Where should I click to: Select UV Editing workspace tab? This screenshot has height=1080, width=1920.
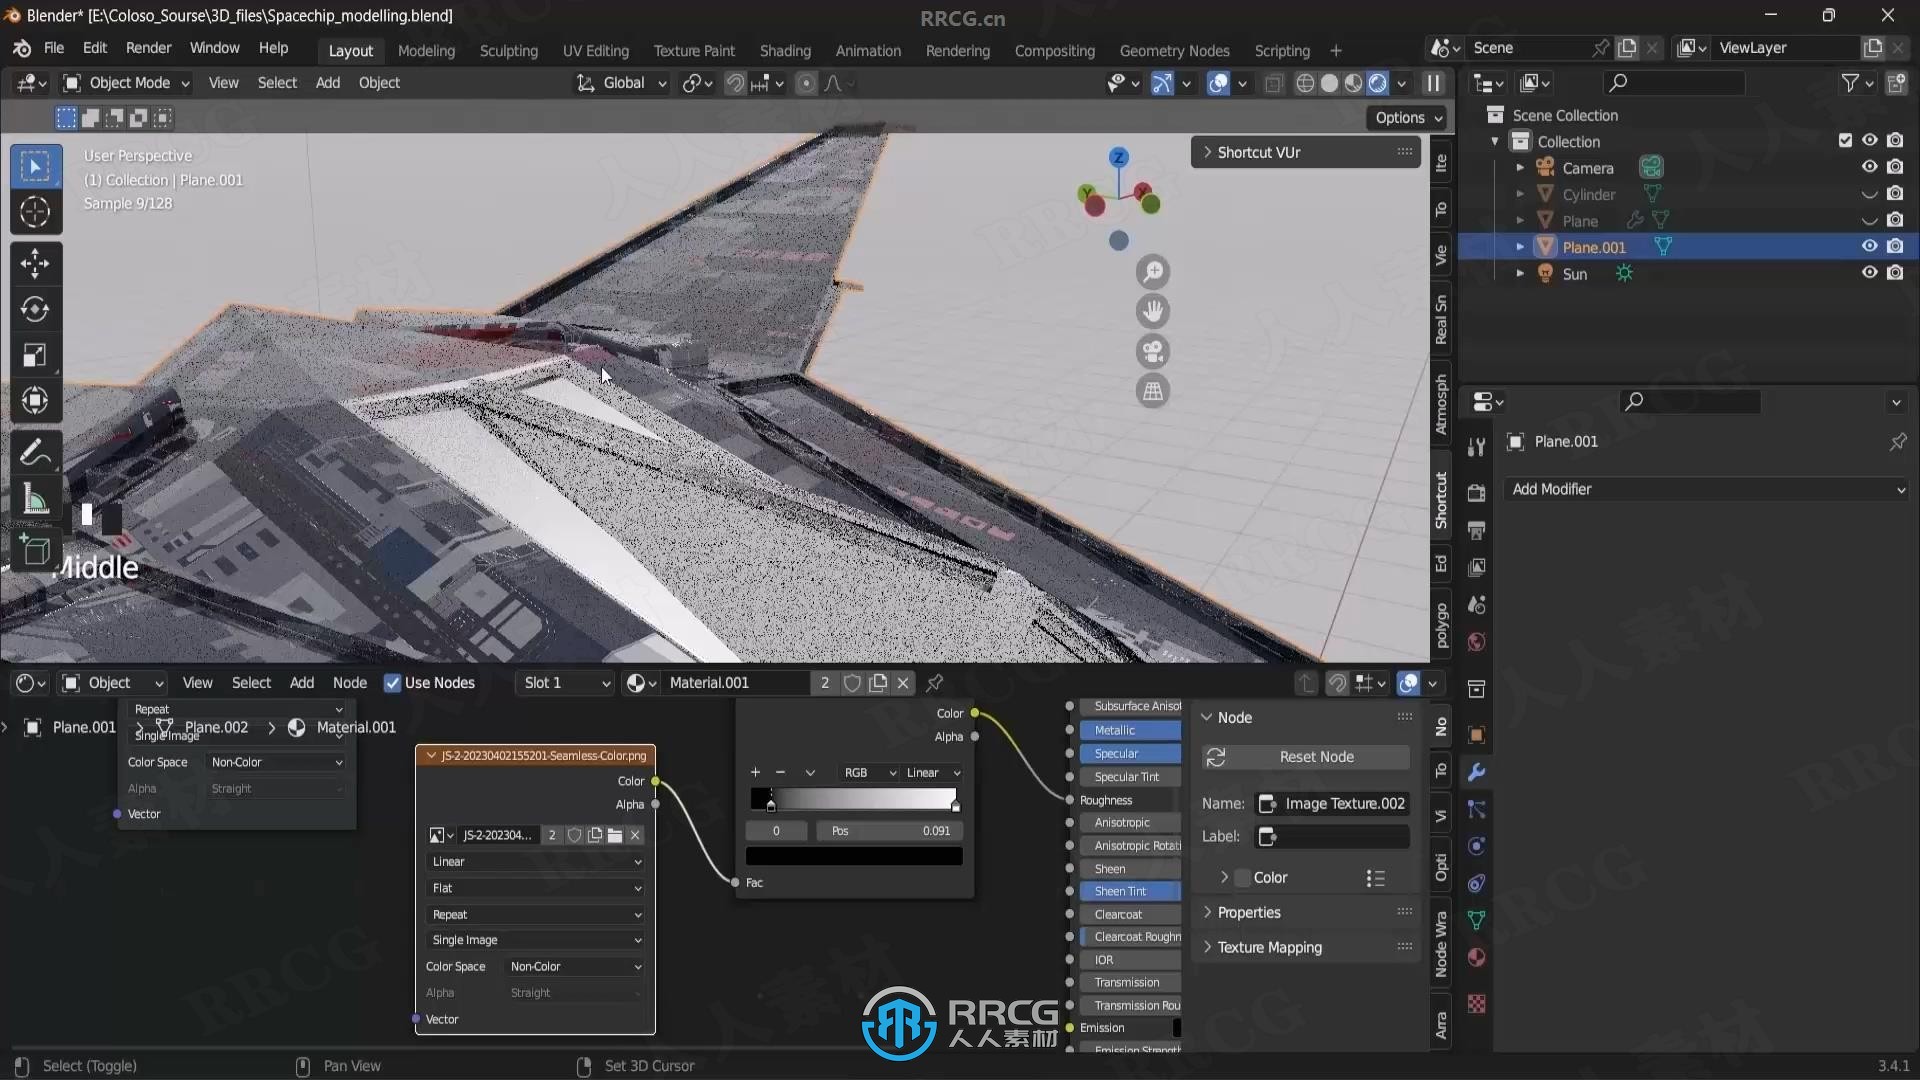pyautogui.click(x=595, y=50)
